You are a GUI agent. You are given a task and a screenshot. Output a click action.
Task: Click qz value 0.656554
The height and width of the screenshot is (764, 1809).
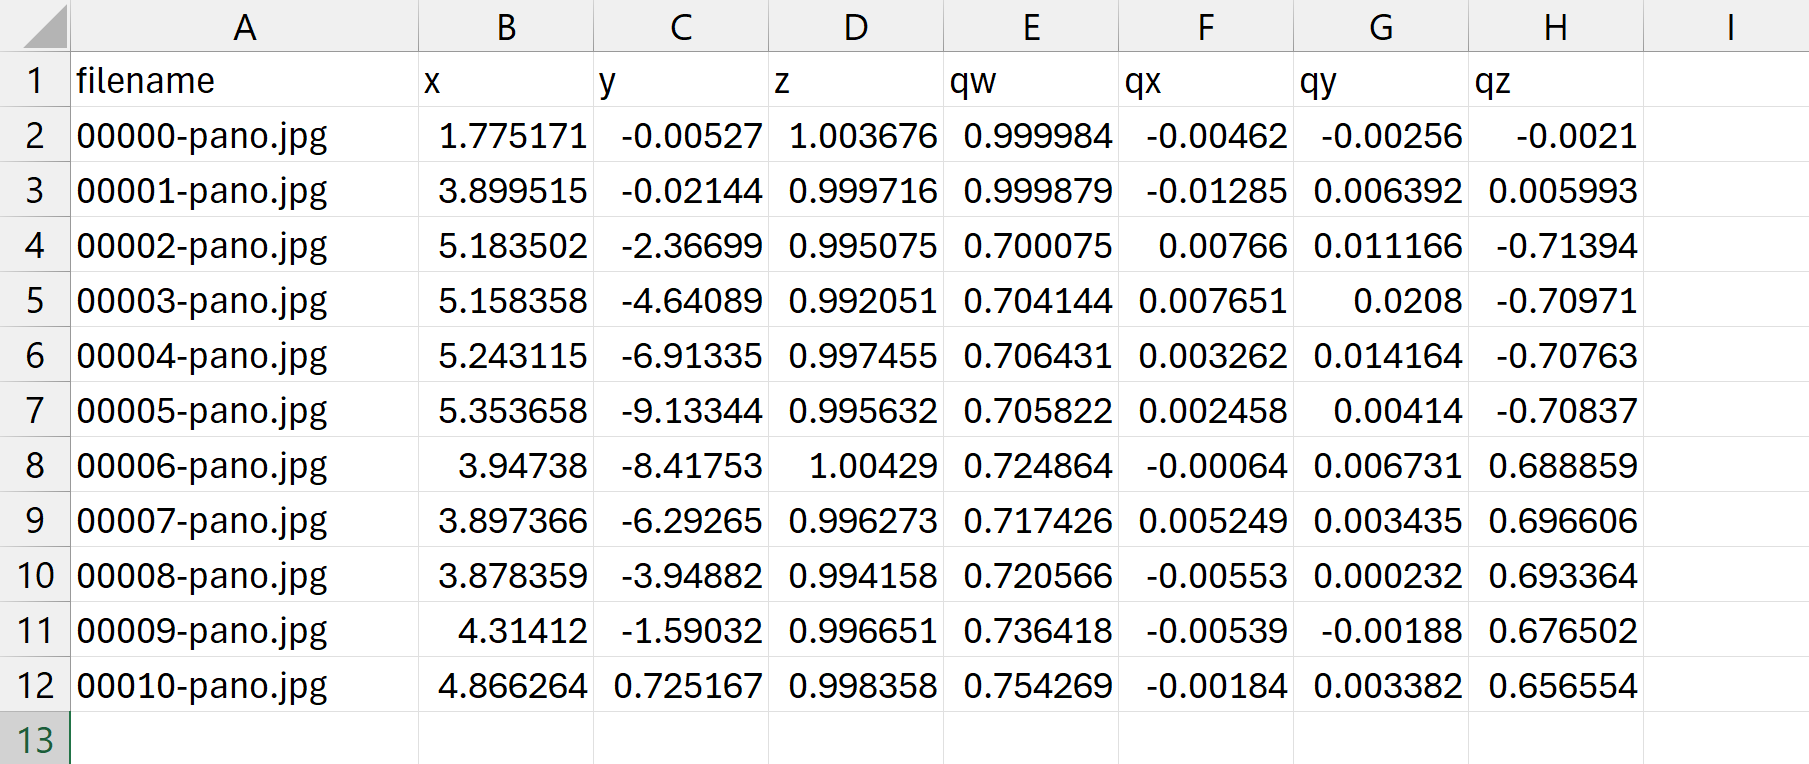coord(1556,684)
